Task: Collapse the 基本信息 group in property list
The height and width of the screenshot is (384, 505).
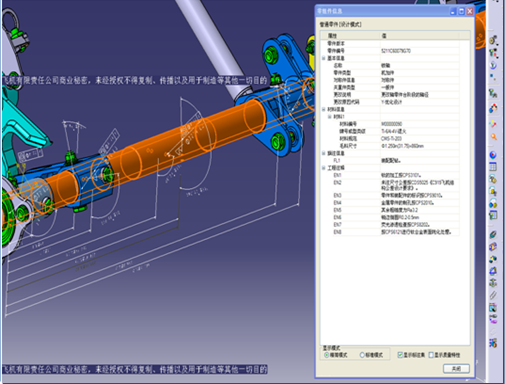Action: [323, 58]
